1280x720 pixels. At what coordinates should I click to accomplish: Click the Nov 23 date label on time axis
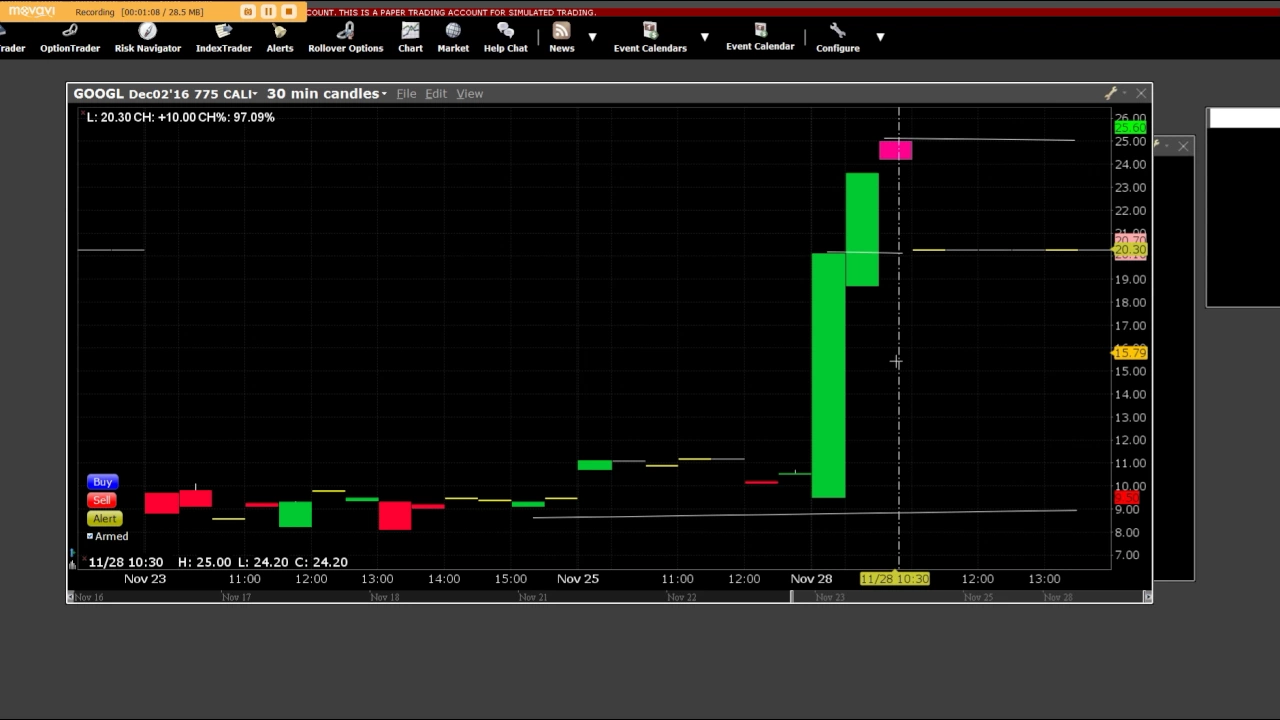pos(145,579)
